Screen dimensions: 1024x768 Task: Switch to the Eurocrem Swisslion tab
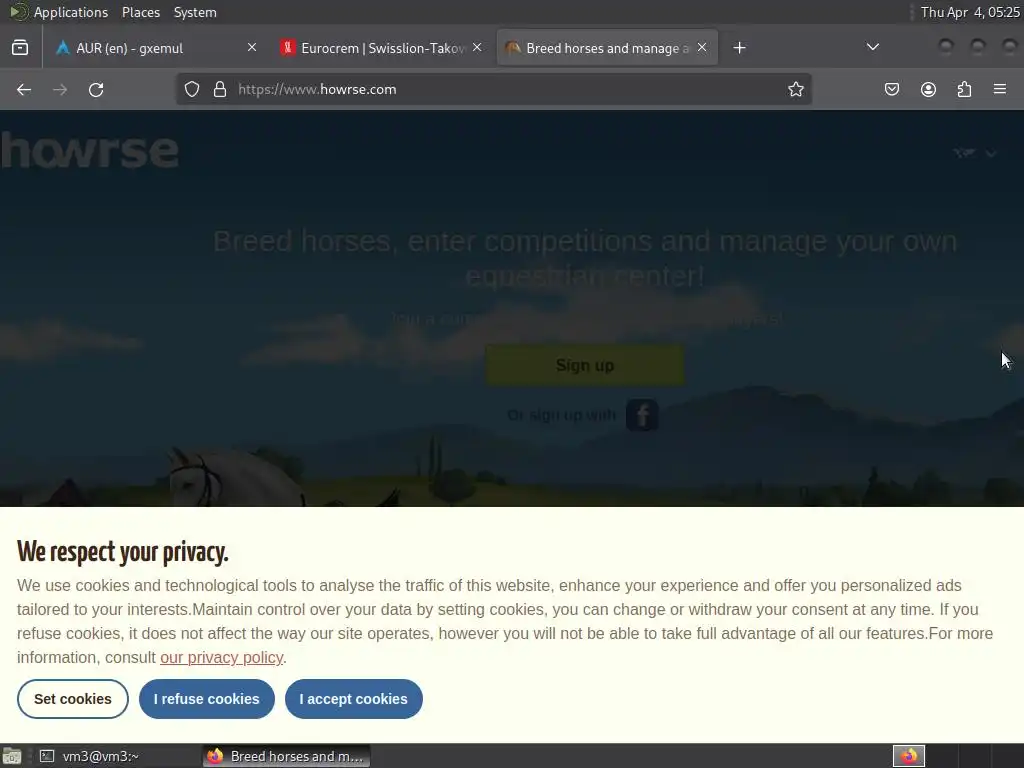(382, 48)
